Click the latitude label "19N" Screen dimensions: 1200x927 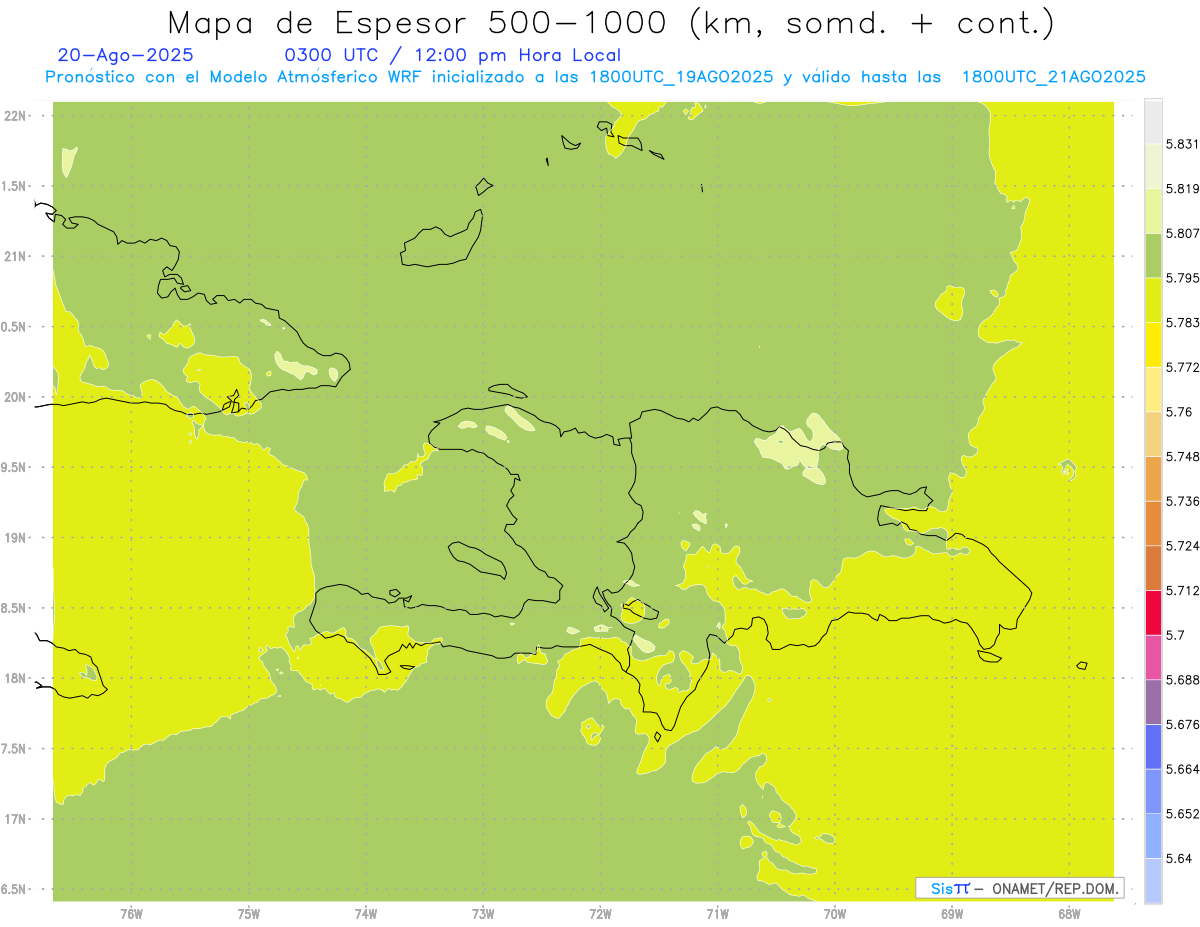pos(15,538)
